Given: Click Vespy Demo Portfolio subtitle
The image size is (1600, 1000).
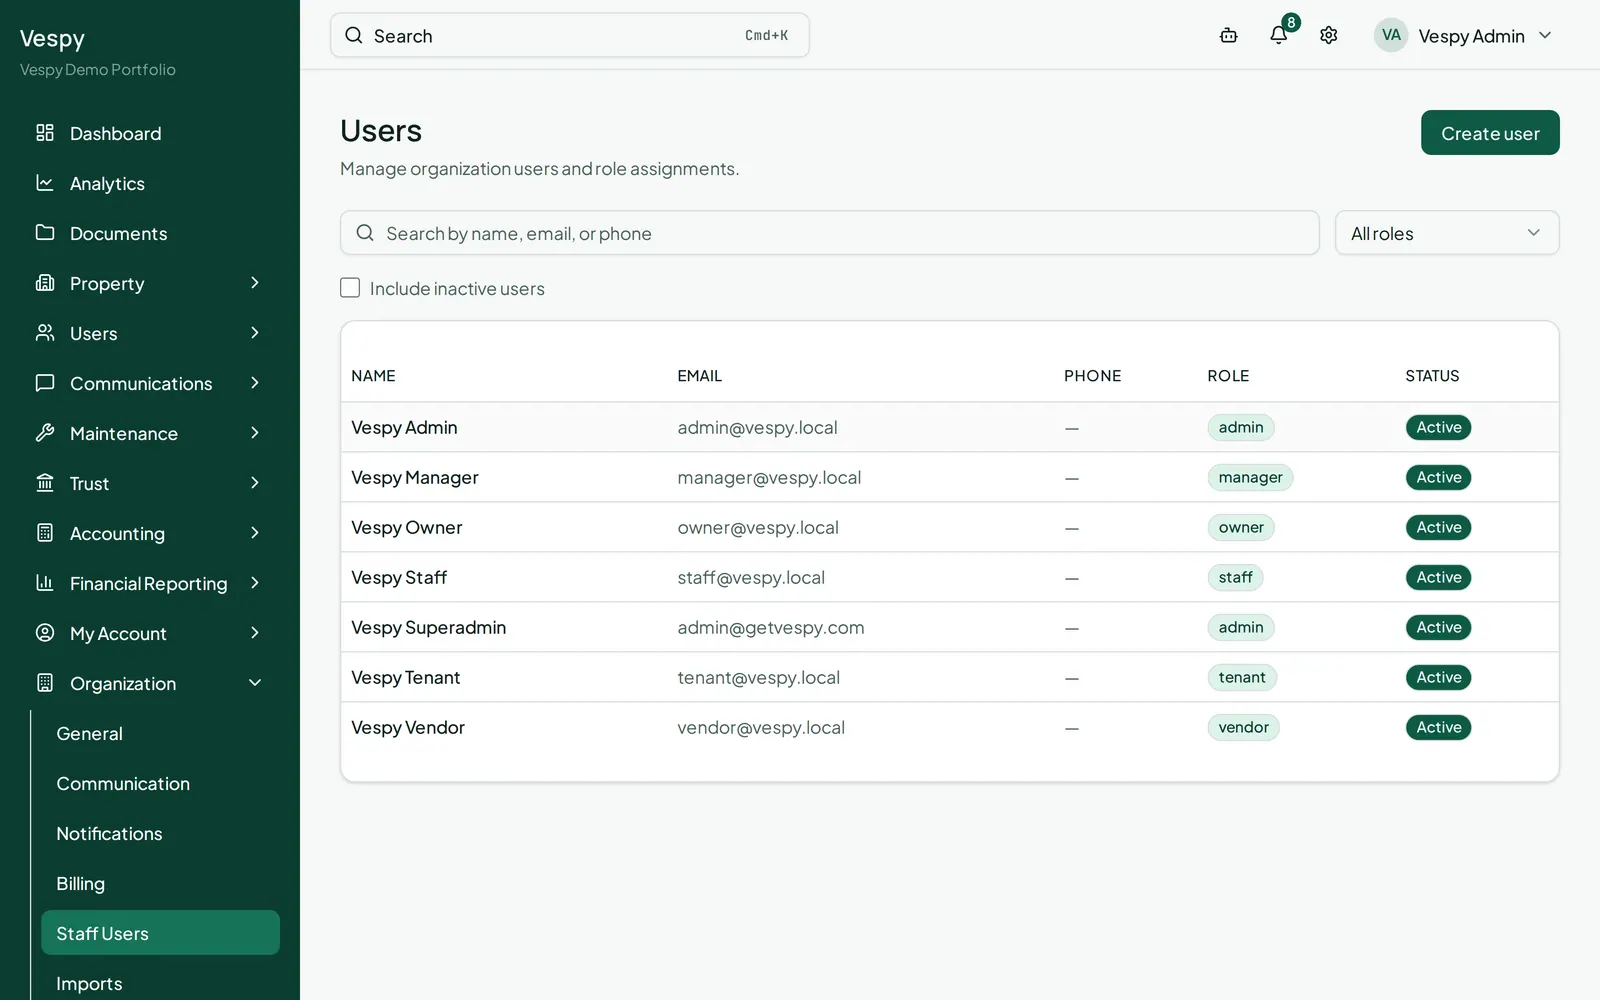Looking at the screenshot, I should tap(98, 70).
